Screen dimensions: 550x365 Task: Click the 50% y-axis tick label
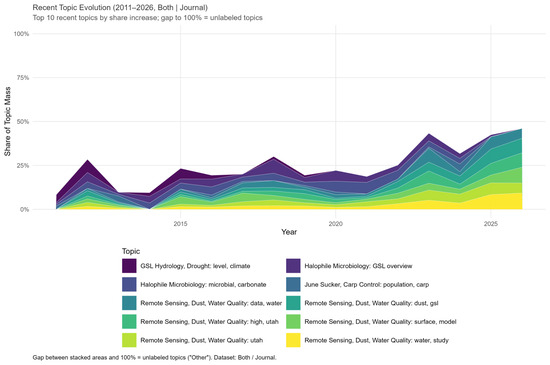click(23, 122)
